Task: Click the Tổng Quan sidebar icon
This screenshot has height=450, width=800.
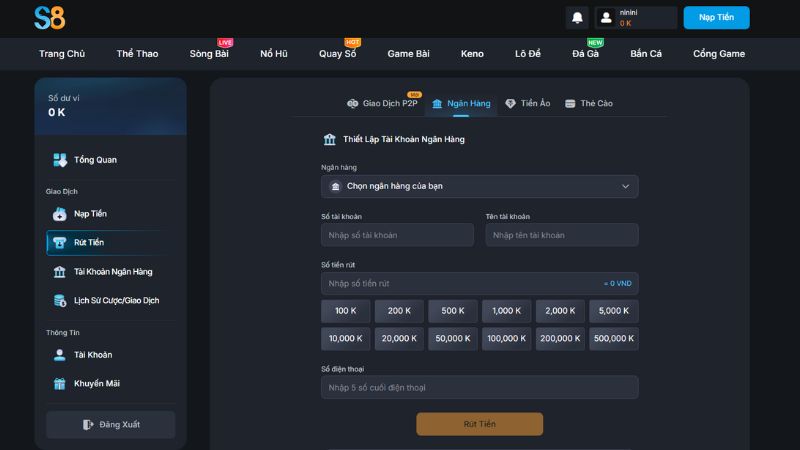Action: [x=60, y=160]
